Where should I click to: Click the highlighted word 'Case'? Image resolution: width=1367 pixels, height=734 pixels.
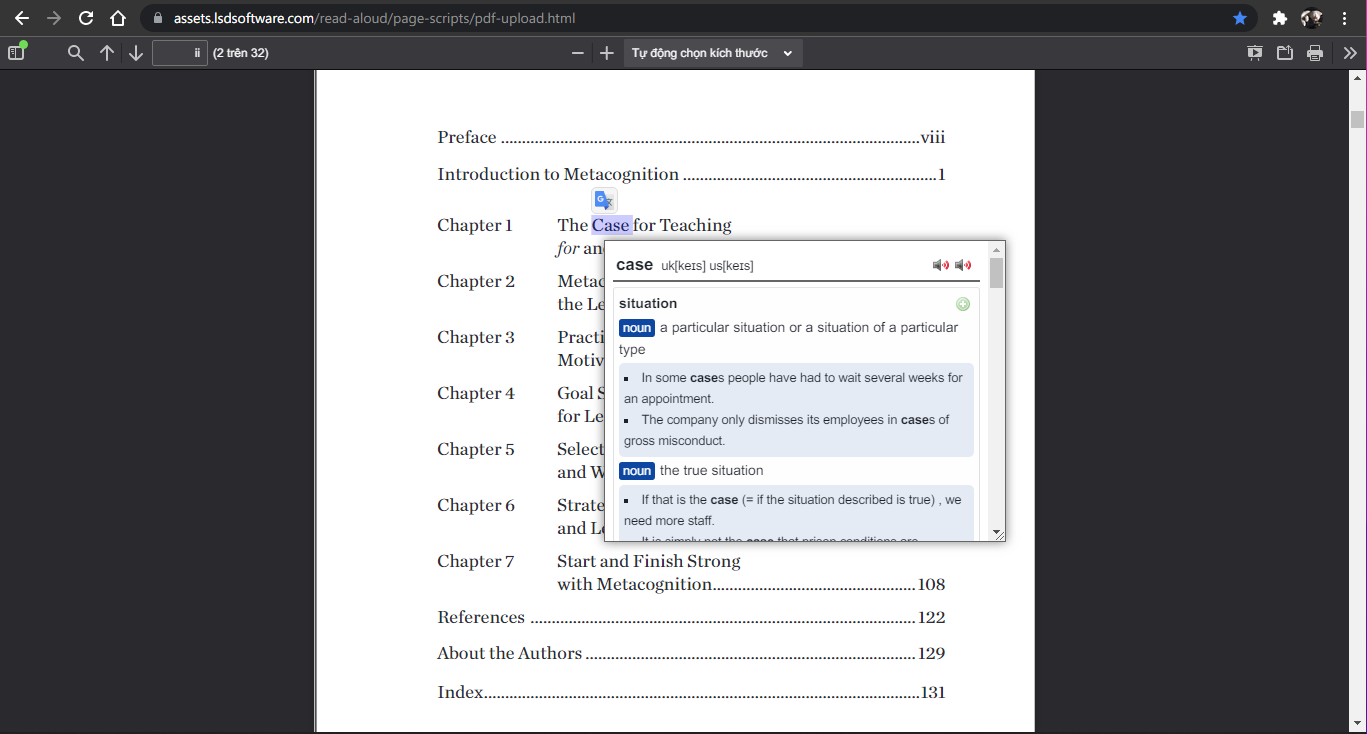(611, 225)
